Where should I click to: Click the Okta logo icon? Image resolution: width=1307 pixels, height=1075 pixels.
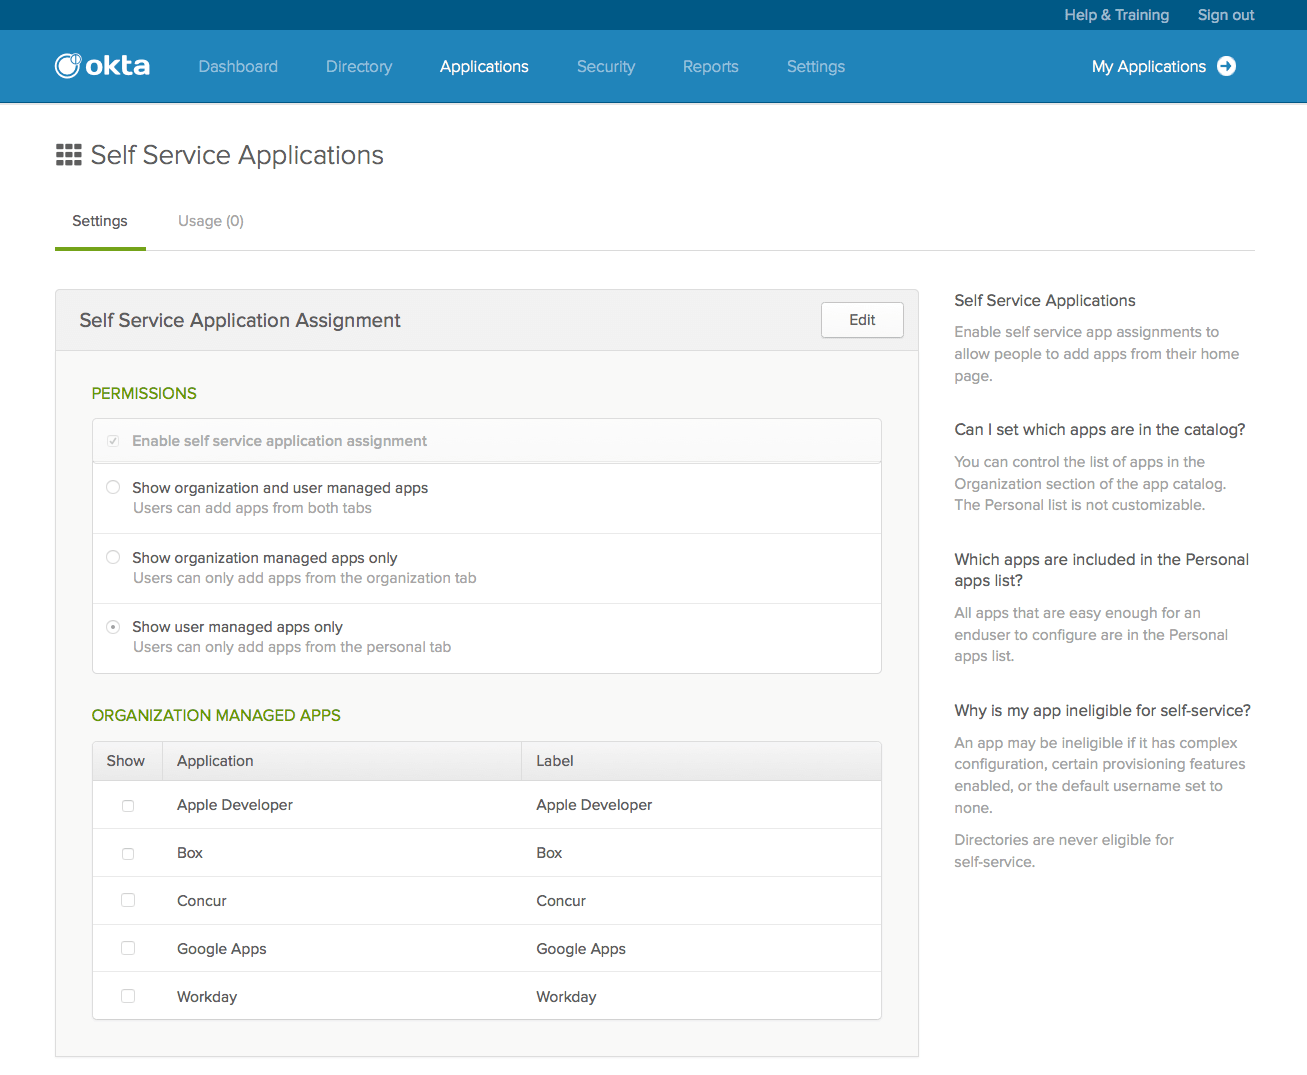(68, 66)
